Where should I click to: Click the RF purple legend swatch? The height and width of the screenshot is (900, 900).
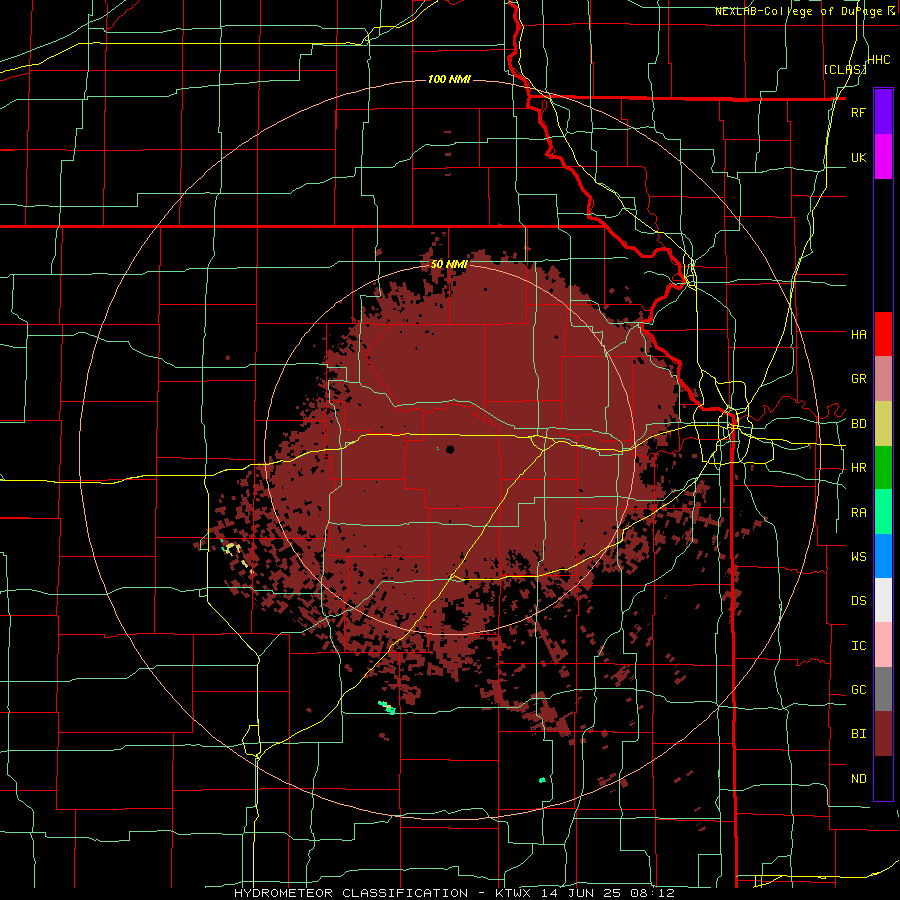[x=883, y=111]
